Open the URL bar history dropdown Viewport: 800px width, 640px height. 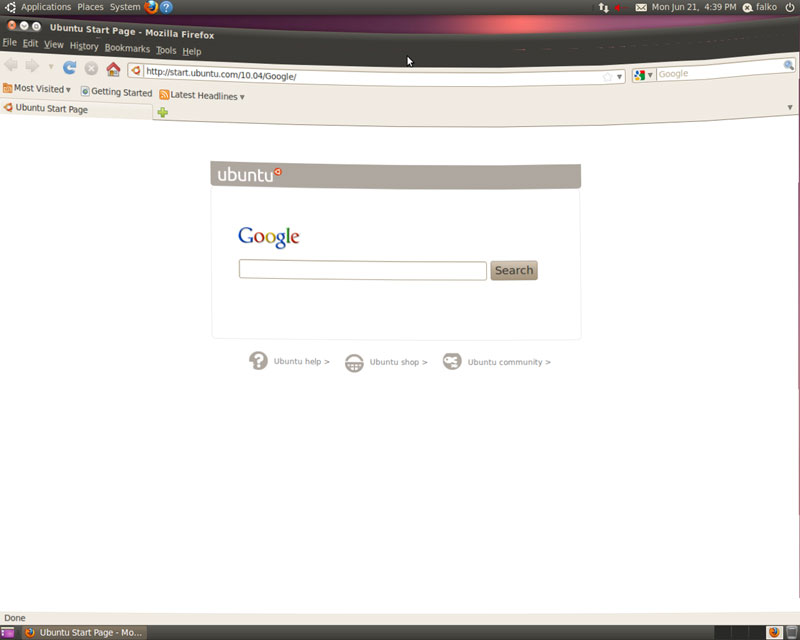pyautogui.click(x=619, y=77)
